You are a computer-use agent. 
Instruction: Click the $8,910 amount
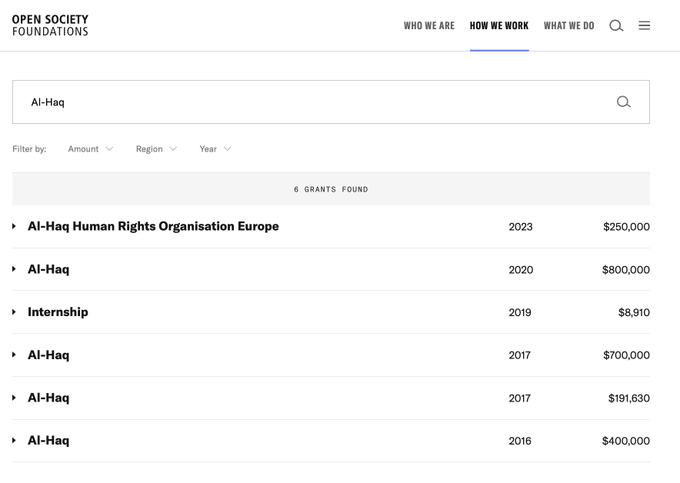634,313
